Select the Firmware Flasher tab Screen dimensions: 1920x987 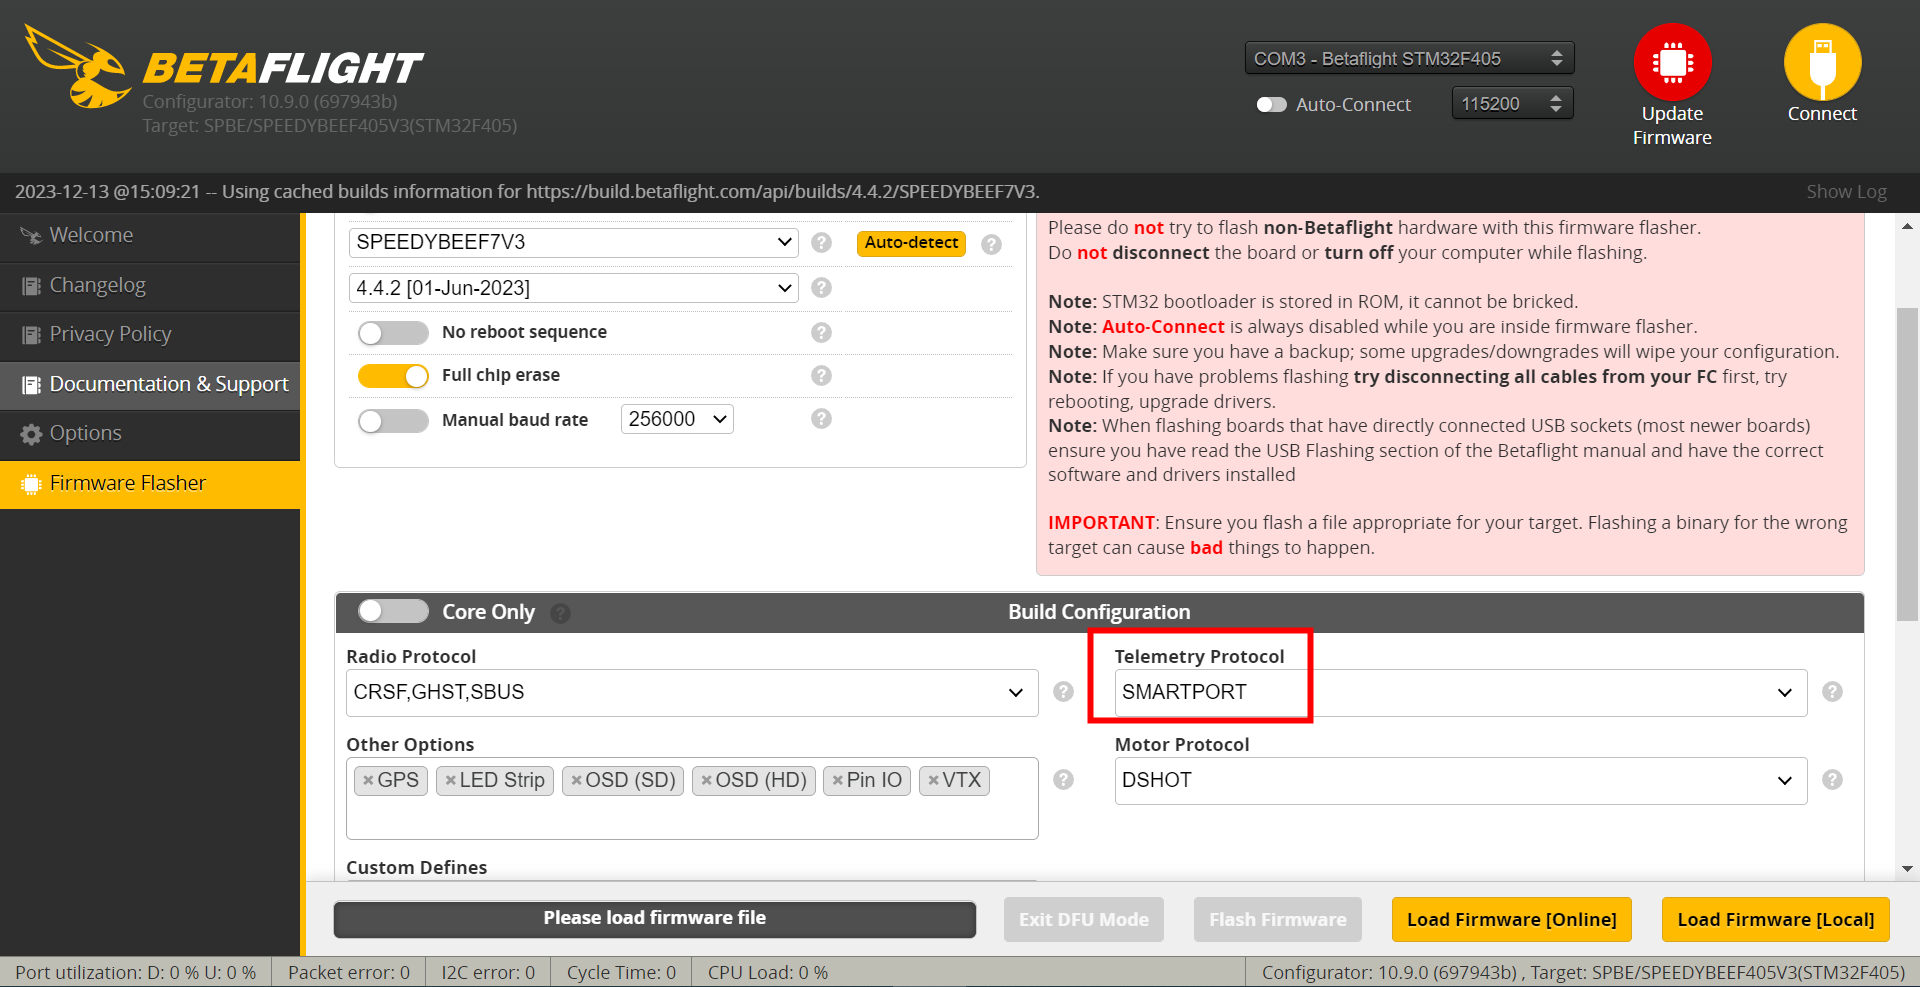click(x=150, y=484)
